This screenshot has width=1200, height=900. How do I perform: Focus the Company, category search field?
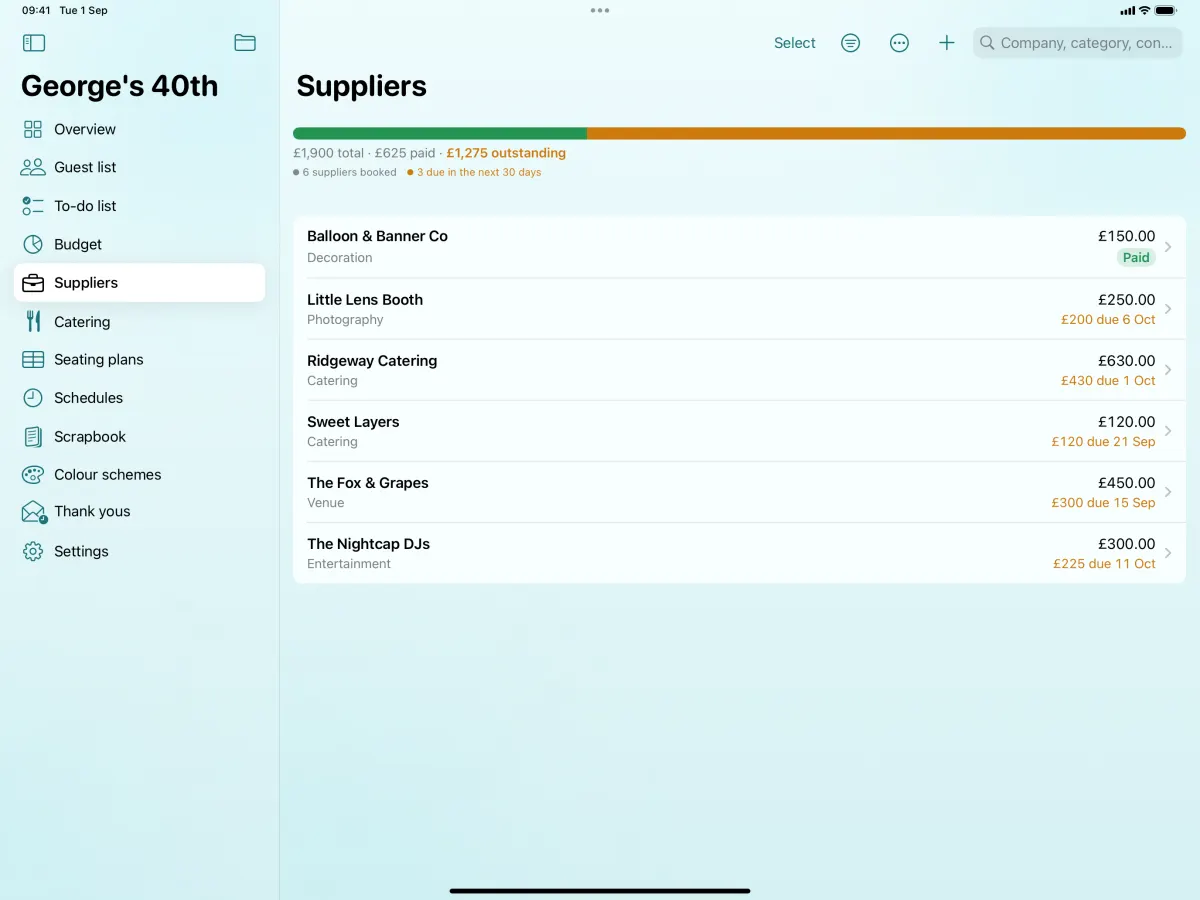point(1078,43)
